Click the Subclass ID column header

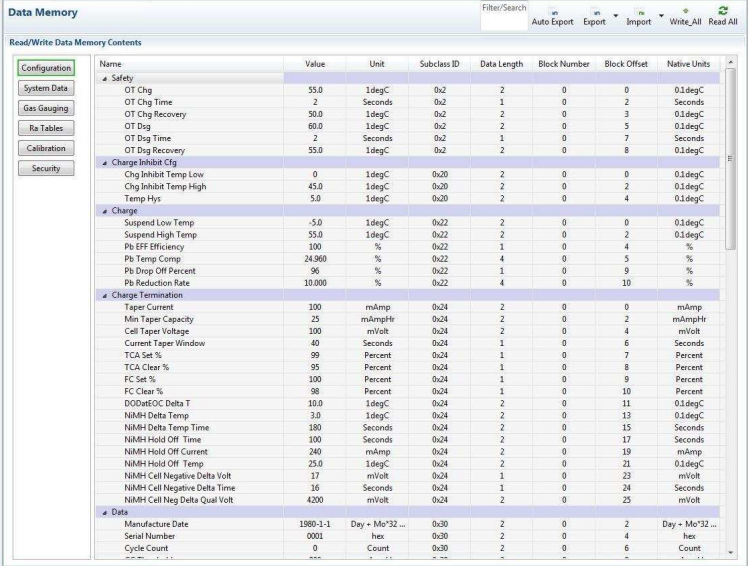[x=439, y=64]
